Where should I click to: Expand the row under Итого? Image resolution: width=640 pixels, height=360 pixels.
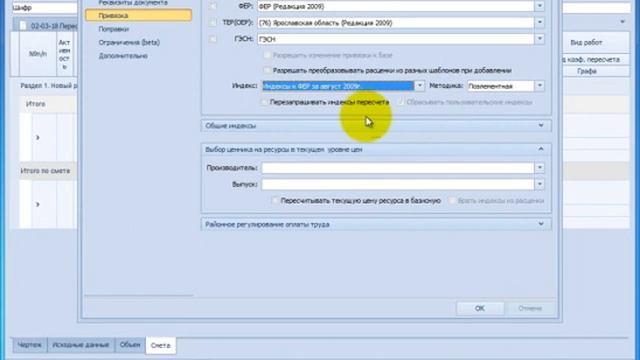pos(38,138)
